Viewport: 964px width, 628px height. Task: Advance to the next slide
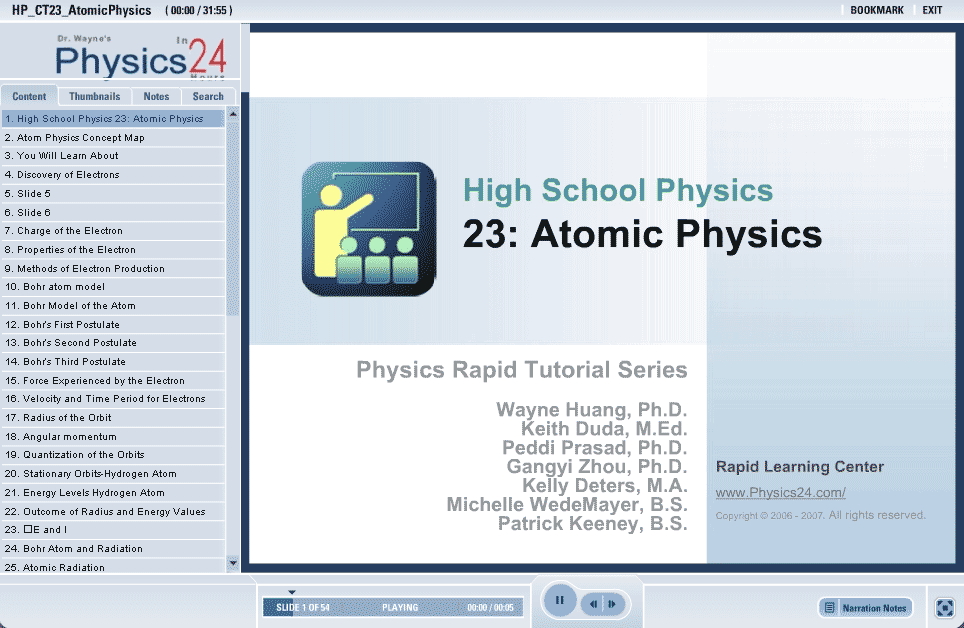(612, 604)
